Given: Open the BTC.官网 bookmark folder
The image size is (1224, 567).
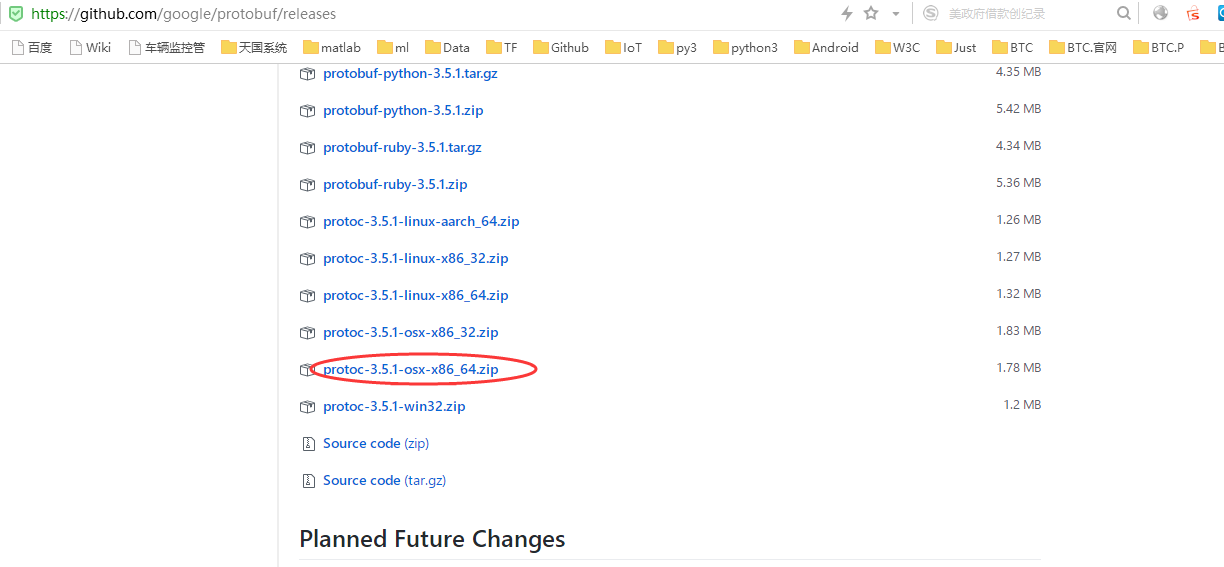Looking at the screenshot, I should (x=1083, y=47).
